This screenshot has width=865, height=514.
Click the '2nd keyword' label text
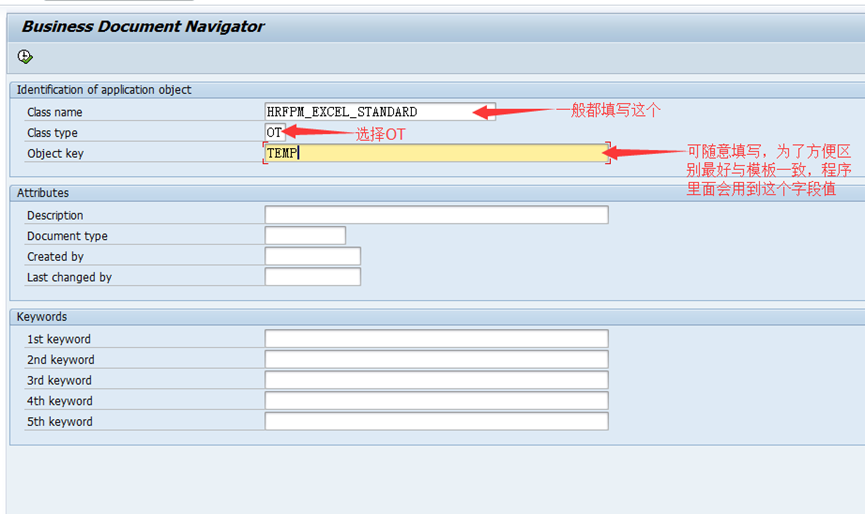pos(61,360)
